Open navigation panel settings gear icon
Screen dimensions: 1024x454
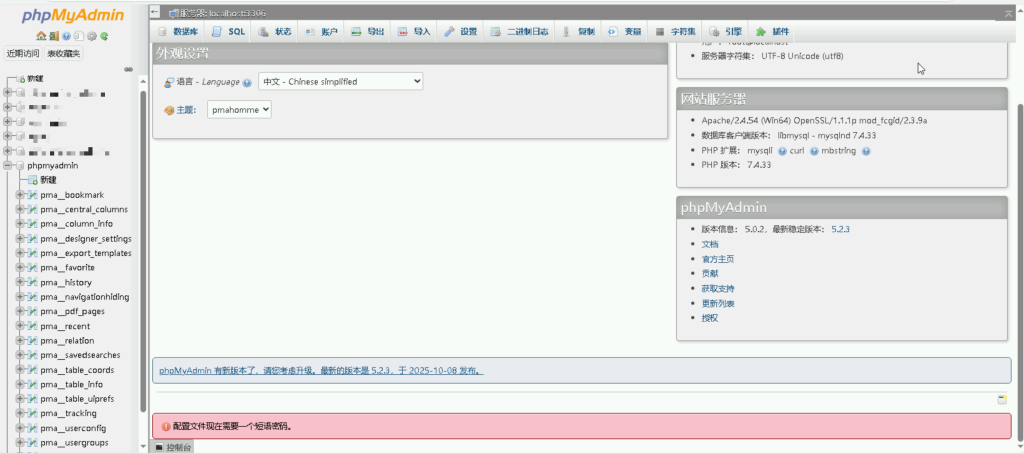click(92, 36)
